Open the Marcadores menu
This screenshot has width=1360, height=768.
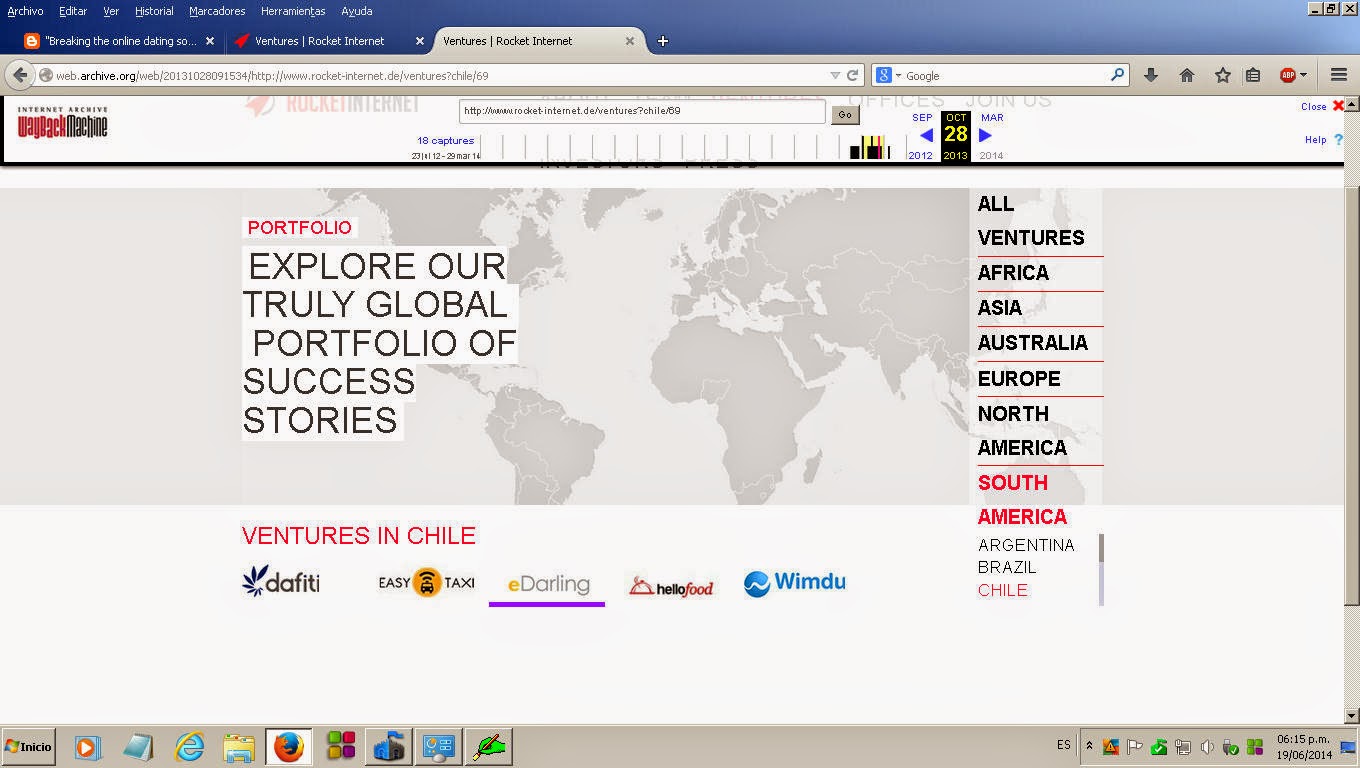[x=217, y=11]
